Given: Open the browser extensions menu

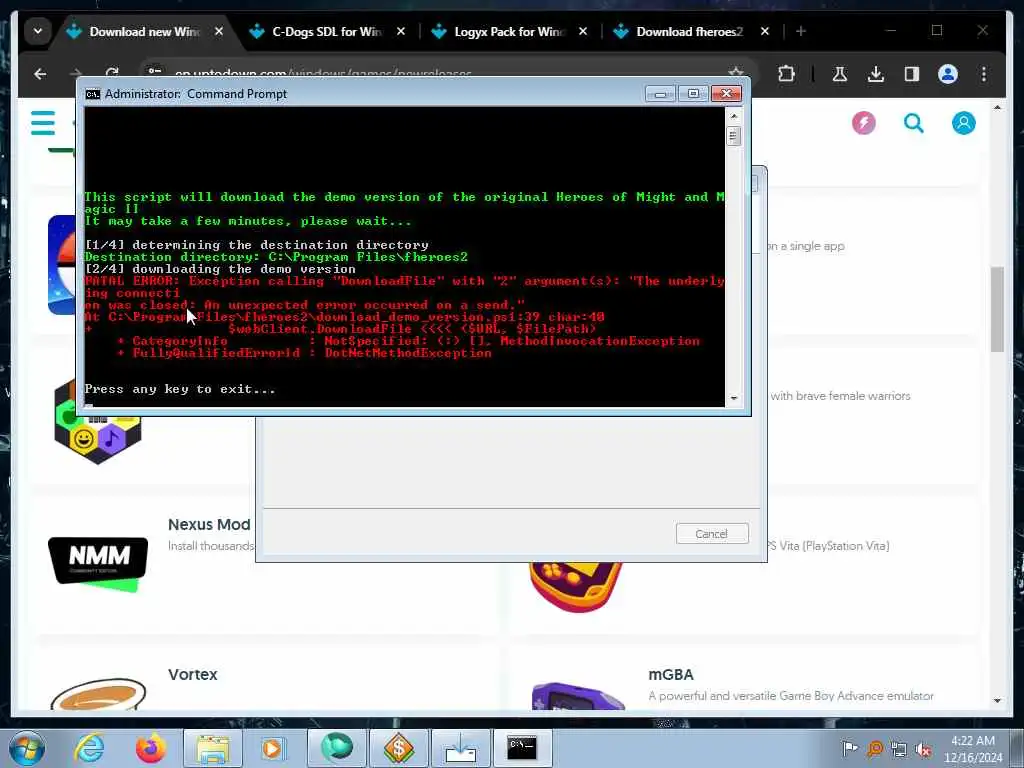Looking at the screenshot, I should (786, 74).
